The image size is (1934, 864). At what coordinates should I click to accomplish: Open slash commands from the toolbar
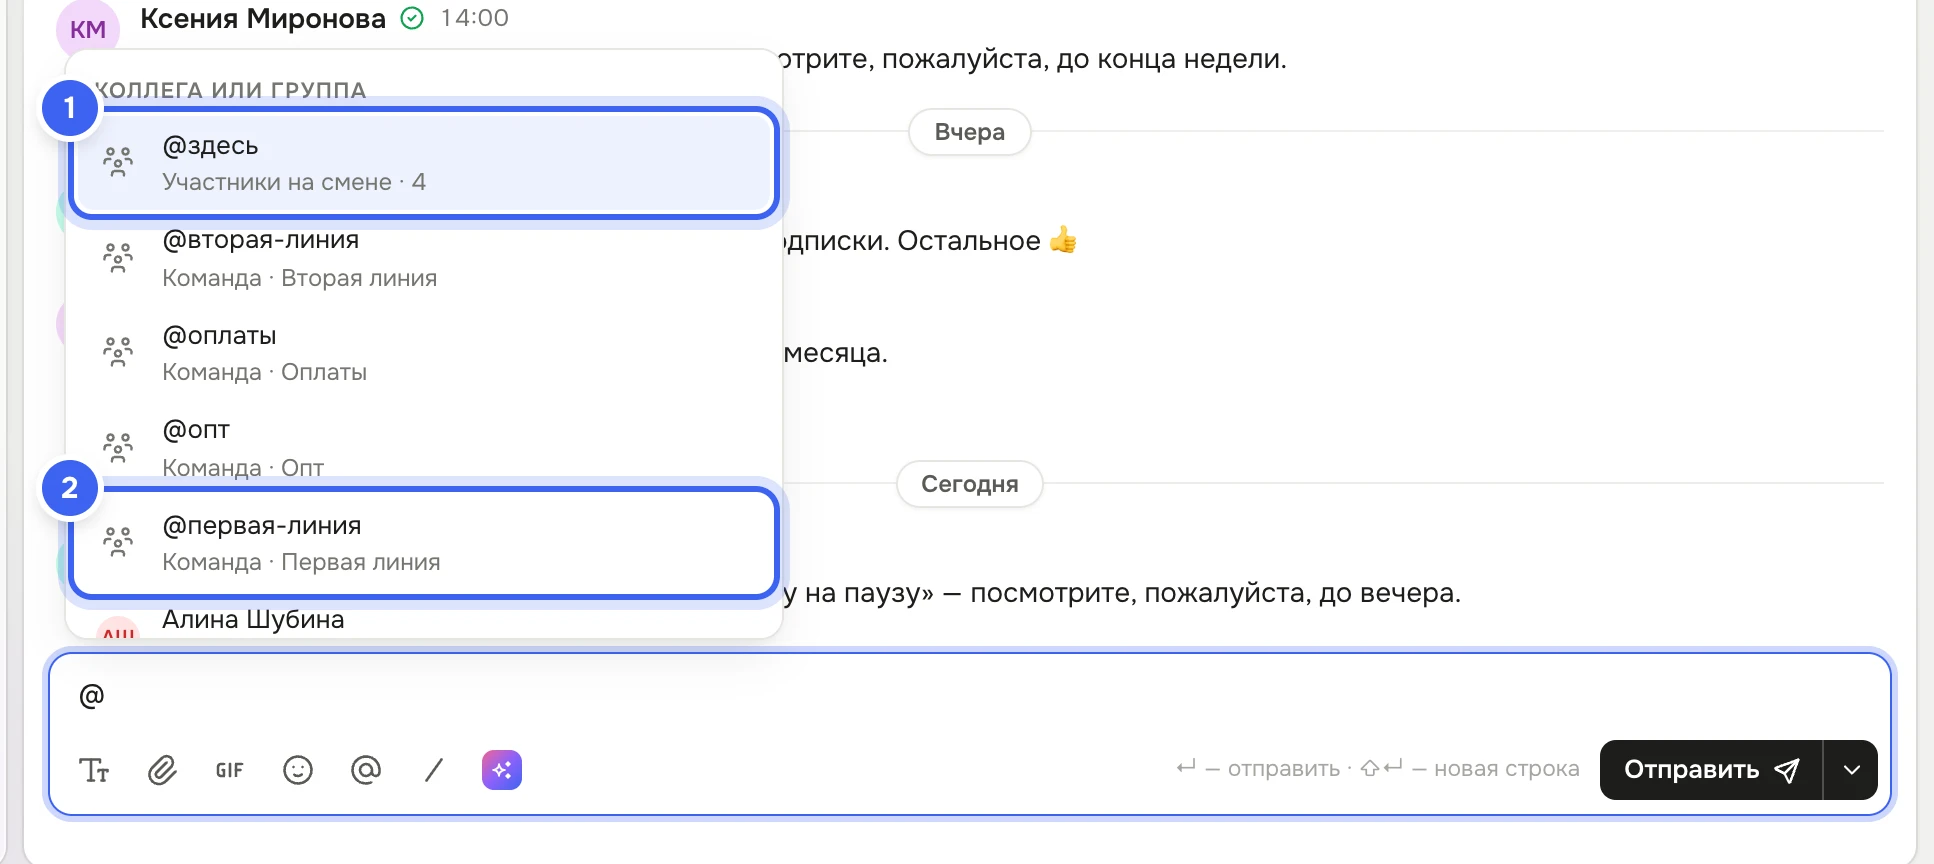point(434,770)
